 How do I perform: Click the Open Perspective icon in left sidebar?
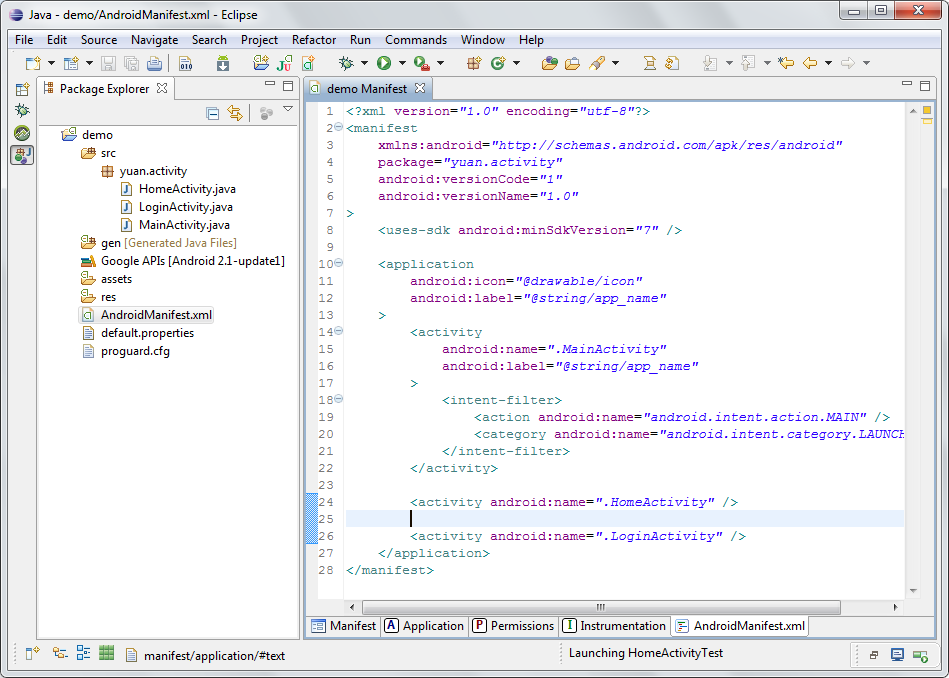[22, 90]
